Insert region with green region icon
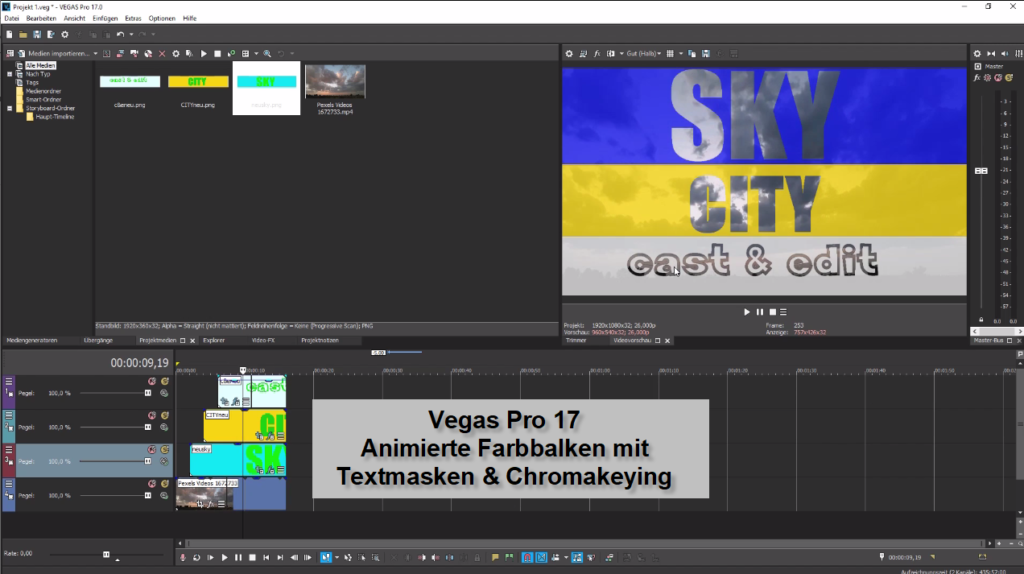 (509, 558)
